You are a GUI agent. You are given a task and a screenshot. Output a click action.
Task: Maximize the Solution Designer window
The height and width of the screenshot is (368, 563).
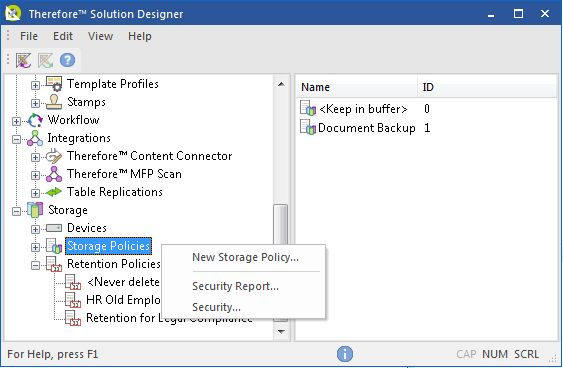point(518,14)
